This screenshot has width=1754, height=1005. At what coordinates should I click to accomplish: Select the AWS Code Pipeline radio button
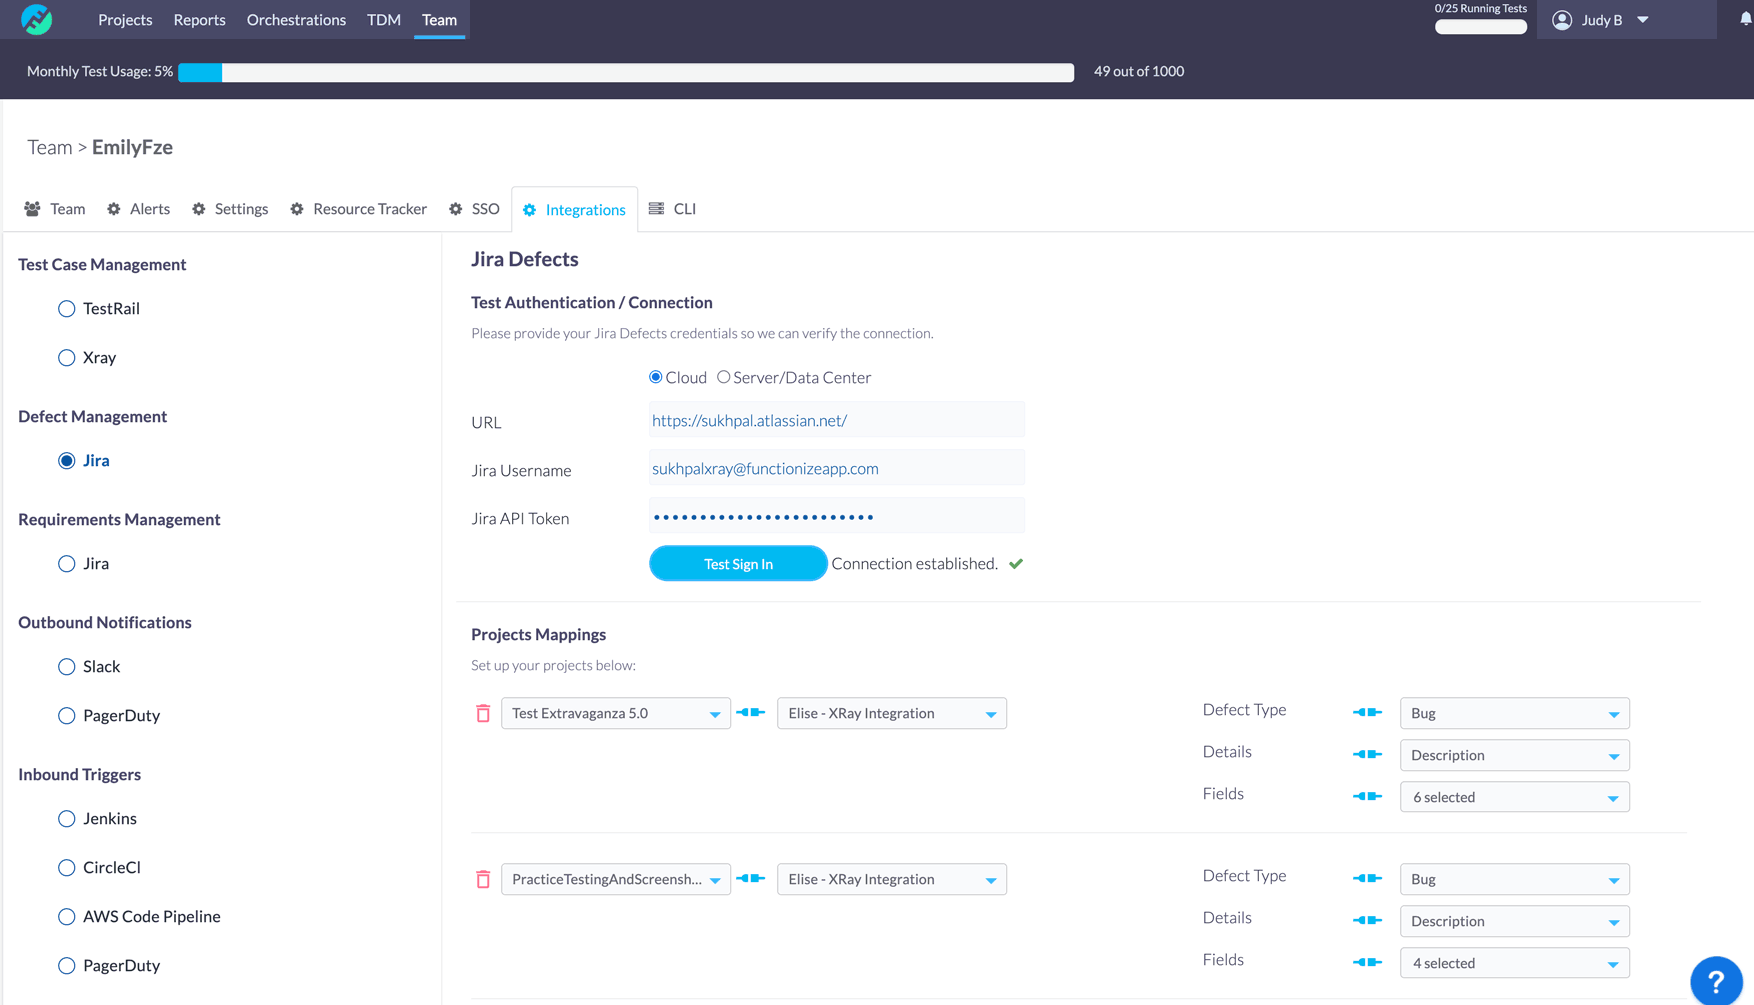(x=67, y=917)
